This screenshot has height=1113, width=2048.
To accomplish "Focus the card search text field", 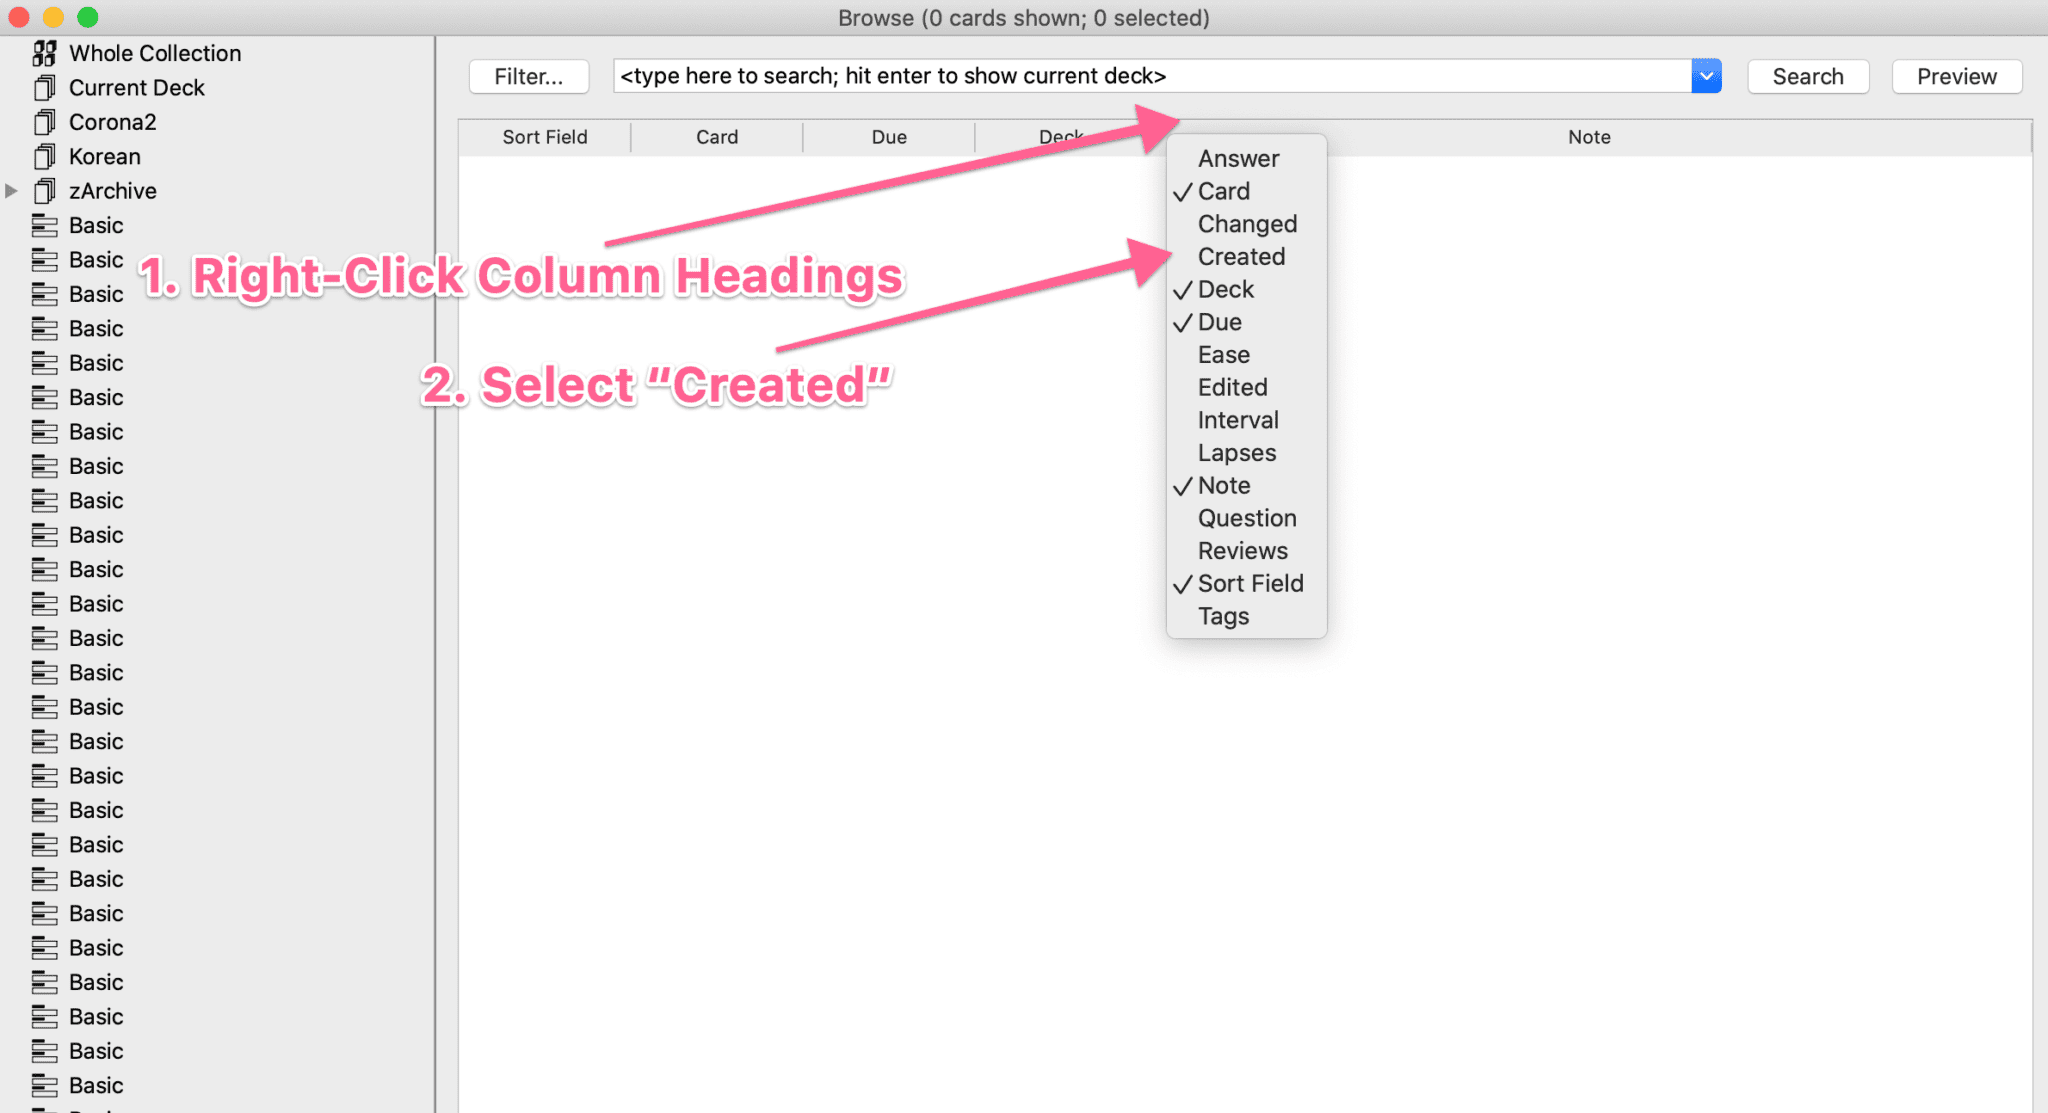I will [1152, 76].
